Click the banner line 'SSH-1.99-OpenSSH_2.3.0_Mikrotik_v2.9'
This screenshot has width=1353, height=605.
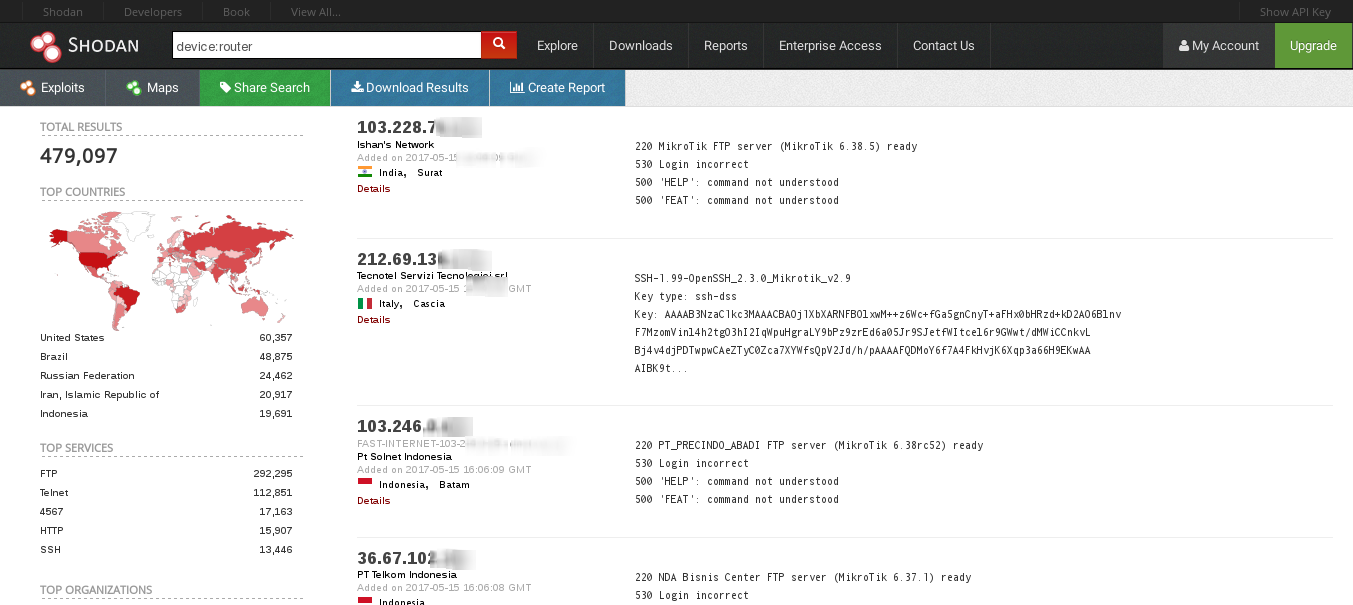[x=743, y=278]
